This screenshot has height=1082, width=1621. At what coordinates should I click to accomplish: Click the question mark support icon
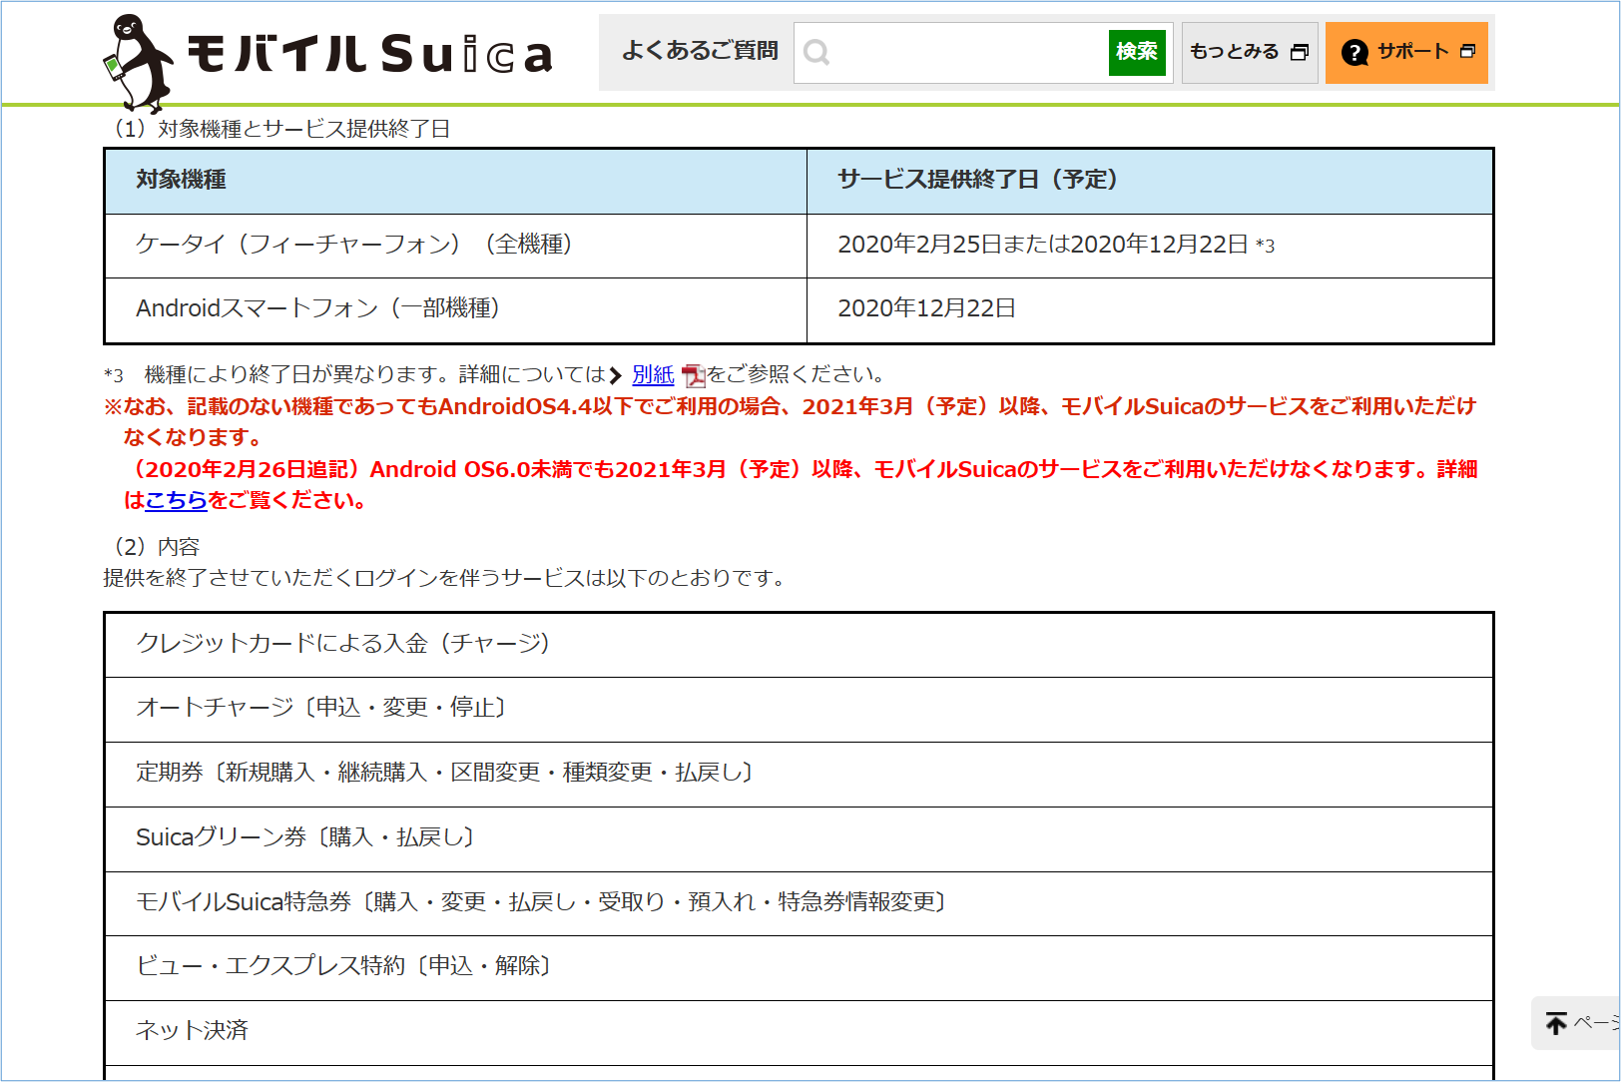pos(1354,52)
